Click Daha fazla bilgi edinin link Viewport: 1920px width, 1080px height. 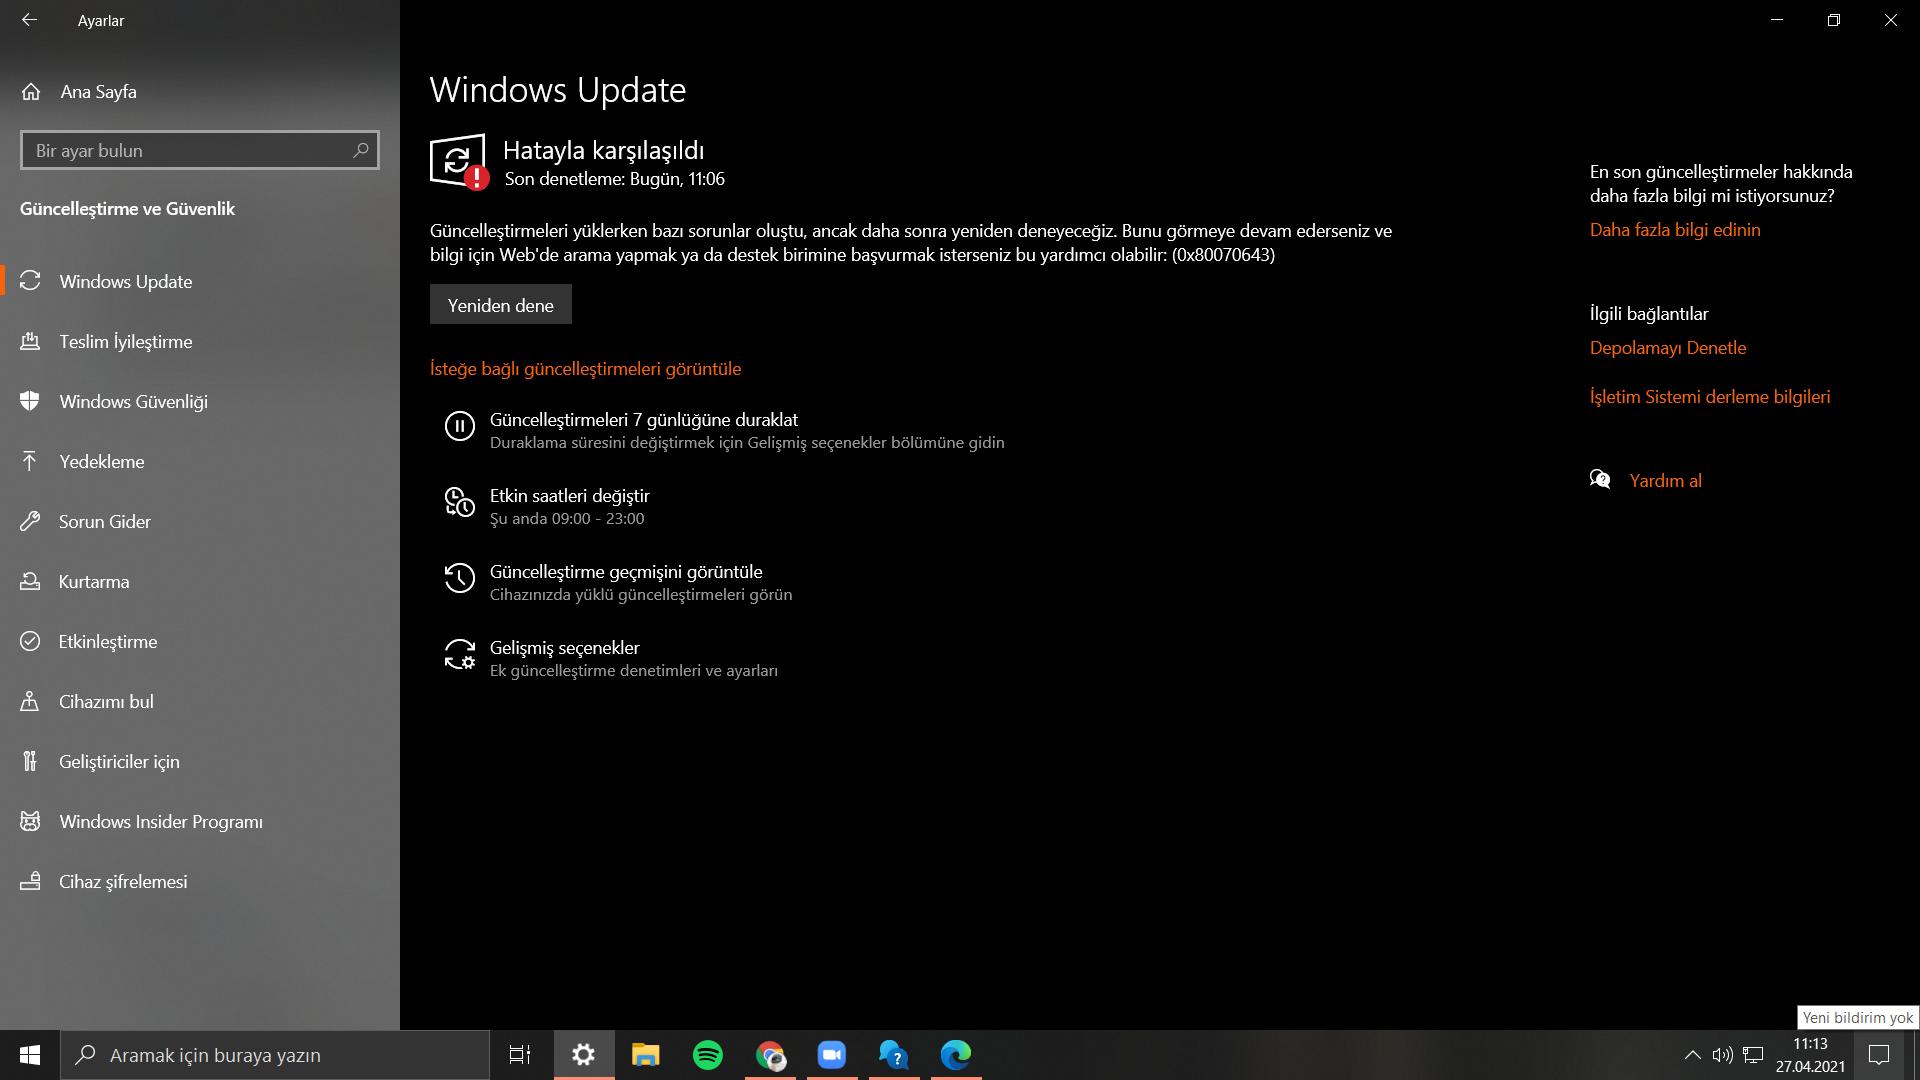click(1675, 229)
